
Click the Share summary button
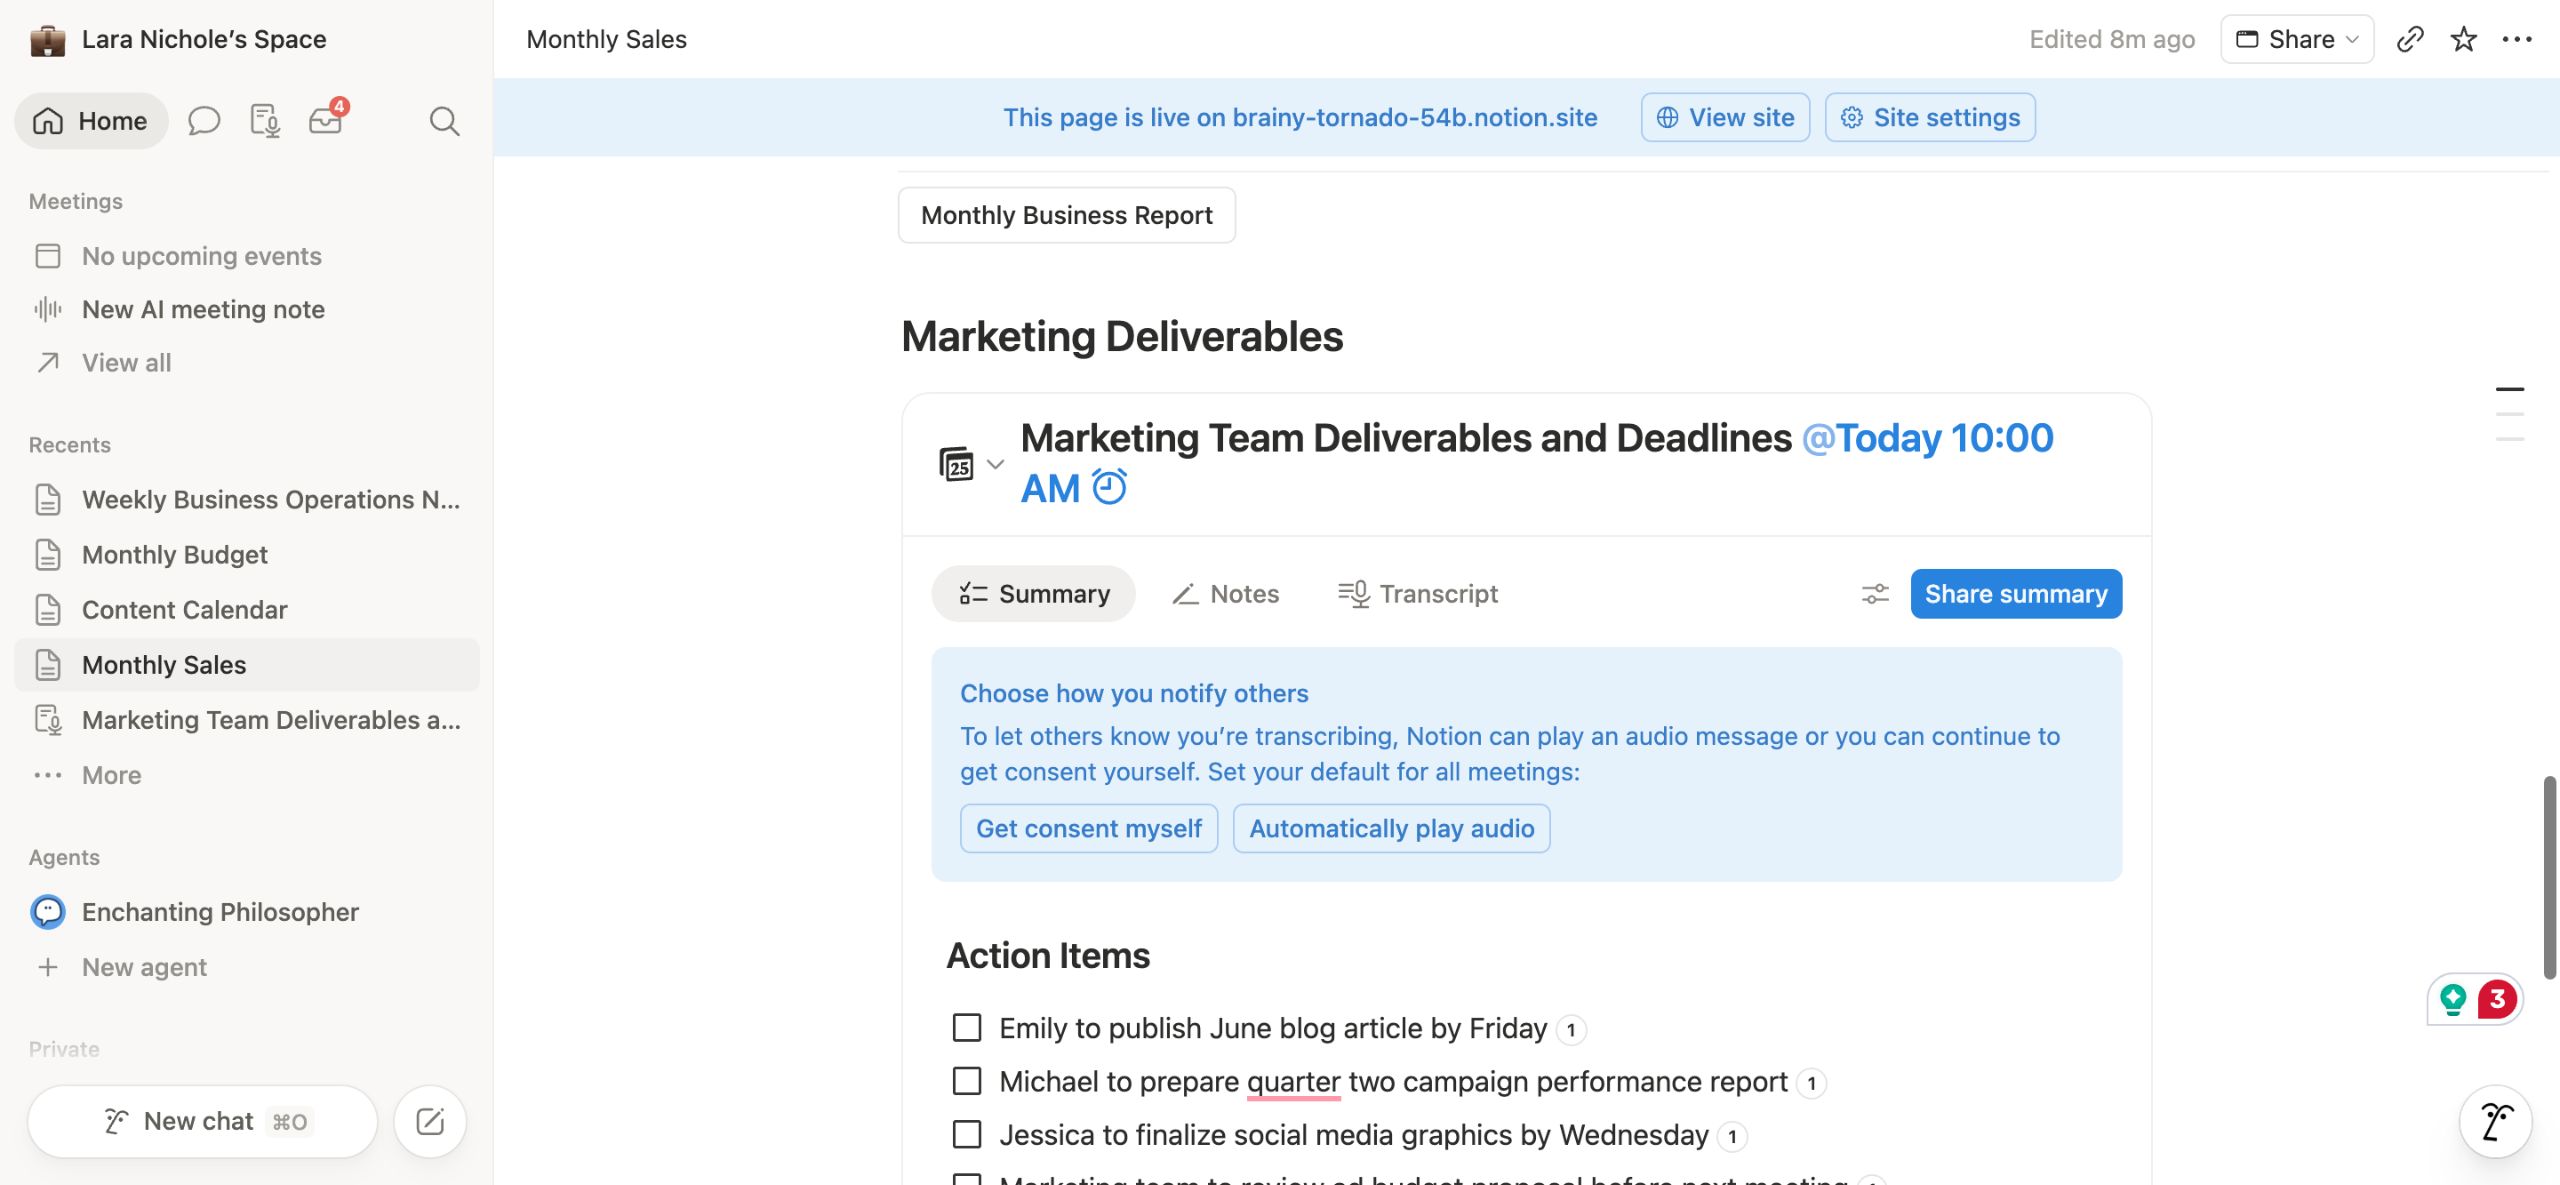coord(2016,594)
